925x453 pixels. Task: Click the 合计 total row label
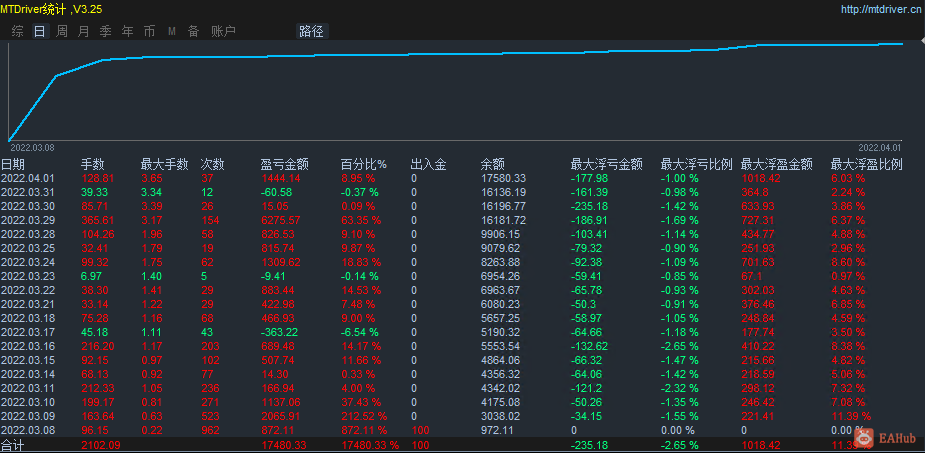click(x=13, y=445)
